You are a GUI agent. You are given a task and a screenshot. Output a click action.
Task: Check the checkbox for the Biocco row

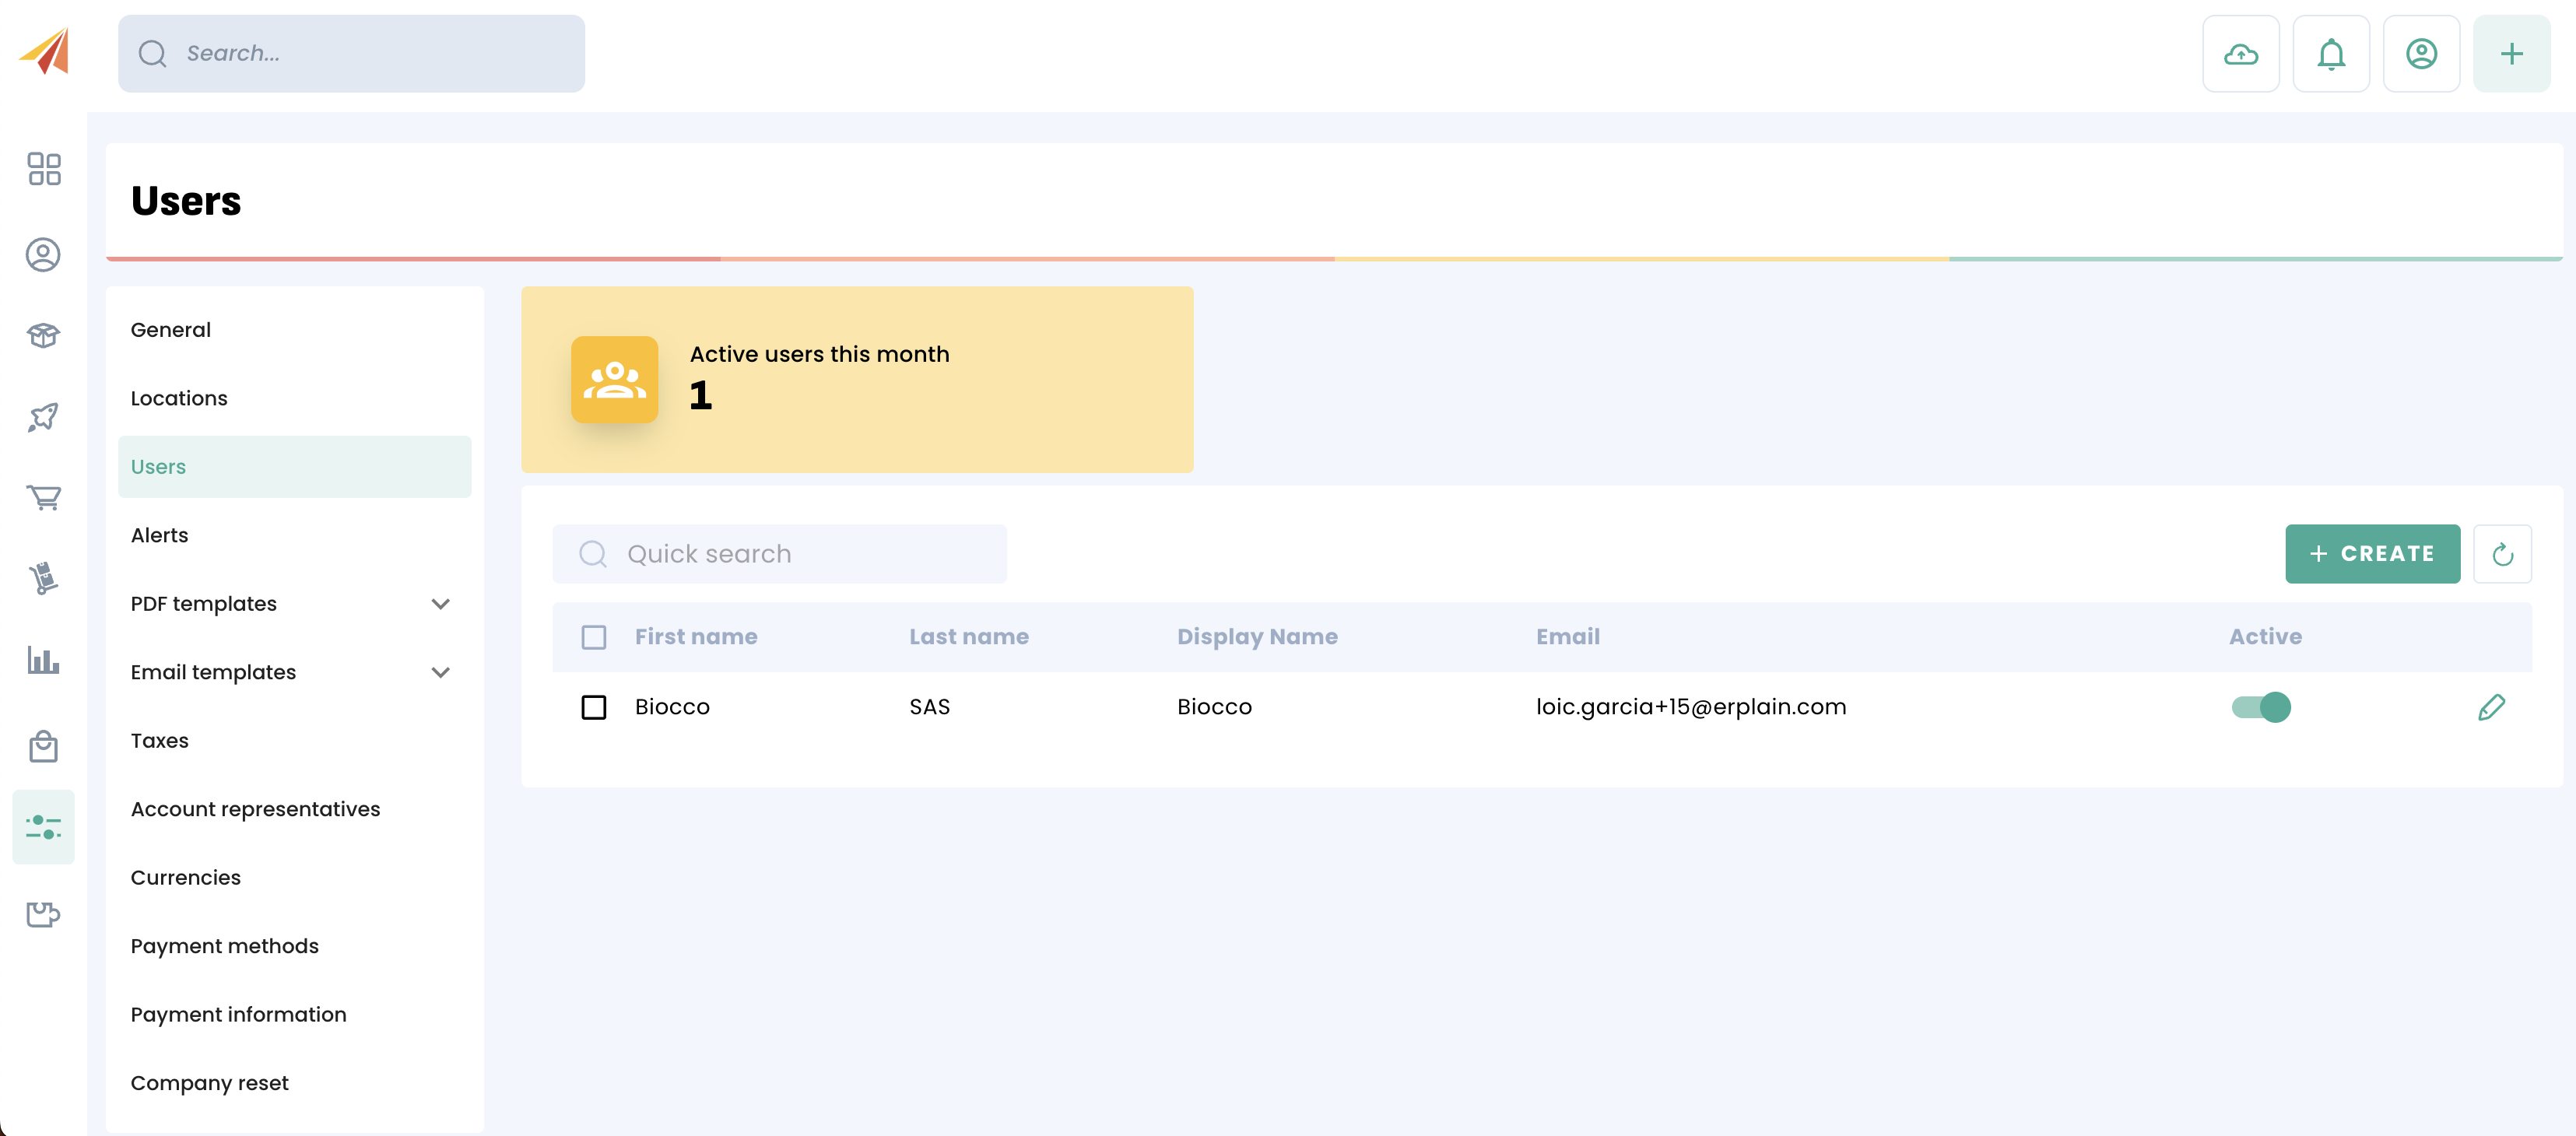(x=594, y=707)
